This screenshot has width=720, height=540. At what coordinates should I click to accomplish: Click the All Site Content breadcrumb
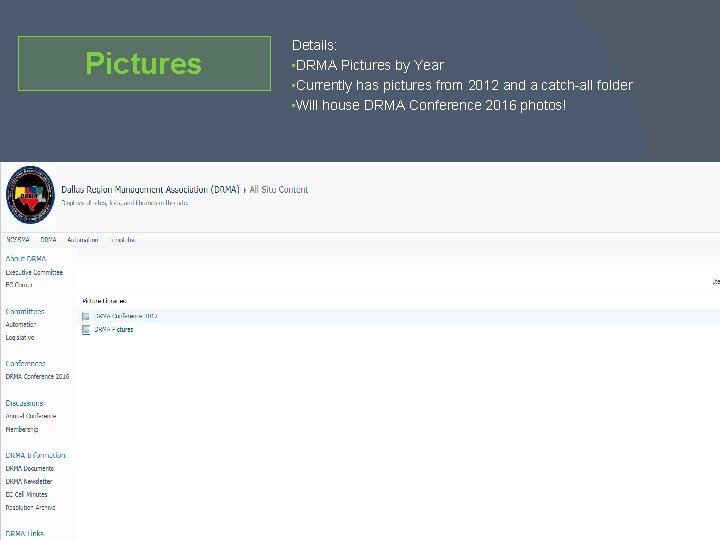[279, 189]
